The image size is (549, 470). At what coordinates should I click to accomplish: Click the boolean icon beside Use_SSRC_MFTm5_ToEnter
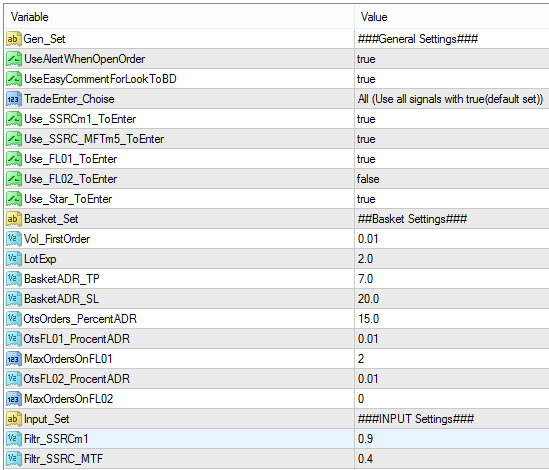pos(14,139)
